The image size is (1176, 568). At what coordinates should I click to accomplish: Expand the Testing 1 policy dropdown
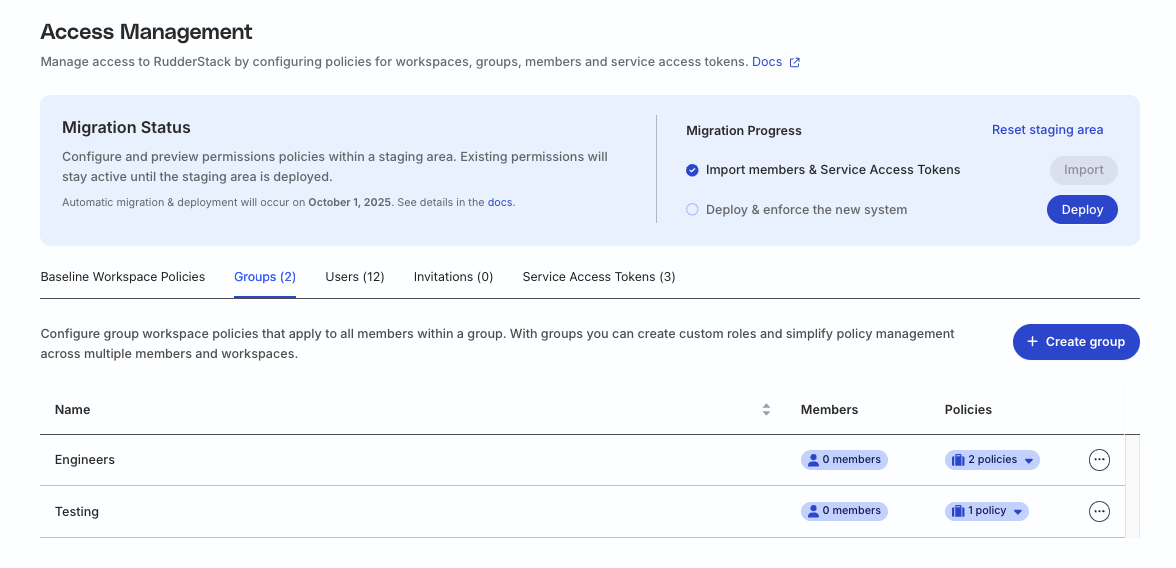(1018, 512)
